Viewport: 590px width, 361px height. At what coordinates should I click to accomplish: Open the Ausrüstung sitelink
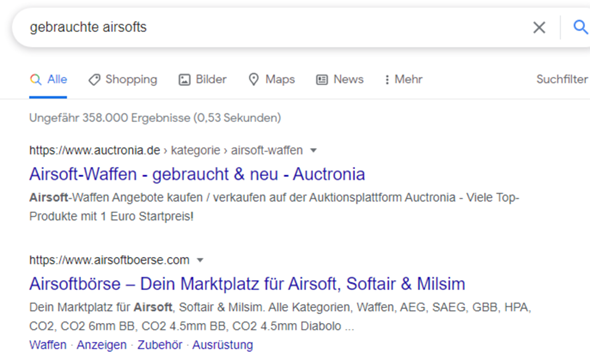(x=223, y=345)
